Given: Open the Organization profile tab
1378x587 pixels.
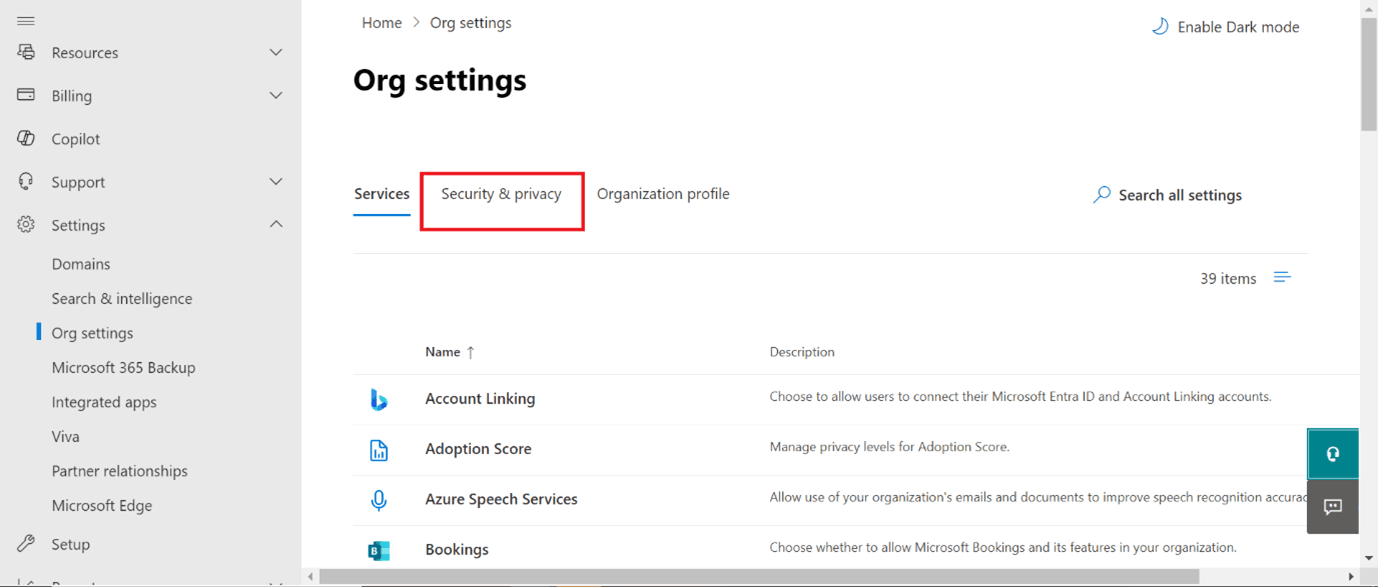Looking at the screenshot, I should coord(663,193).
